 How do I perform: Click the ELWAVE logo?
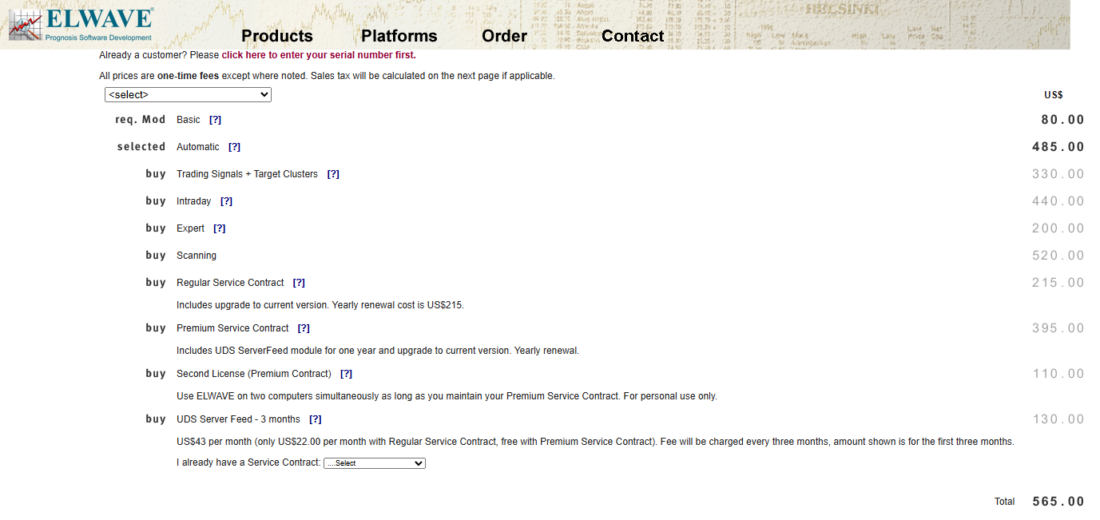point(81,25)
